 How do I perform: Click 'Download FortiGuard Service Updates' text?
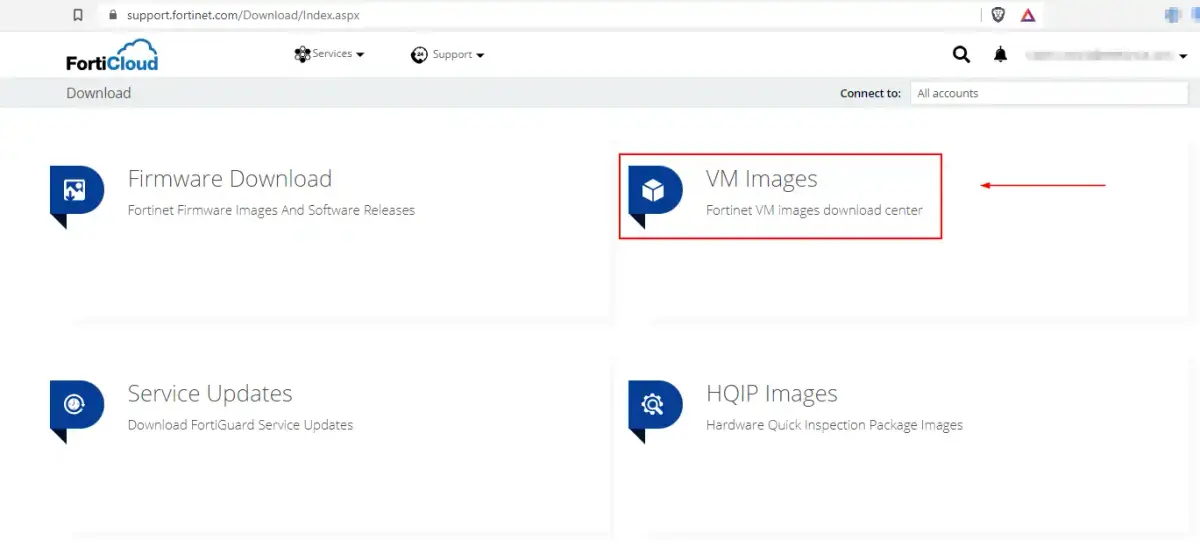click(240, 425)
